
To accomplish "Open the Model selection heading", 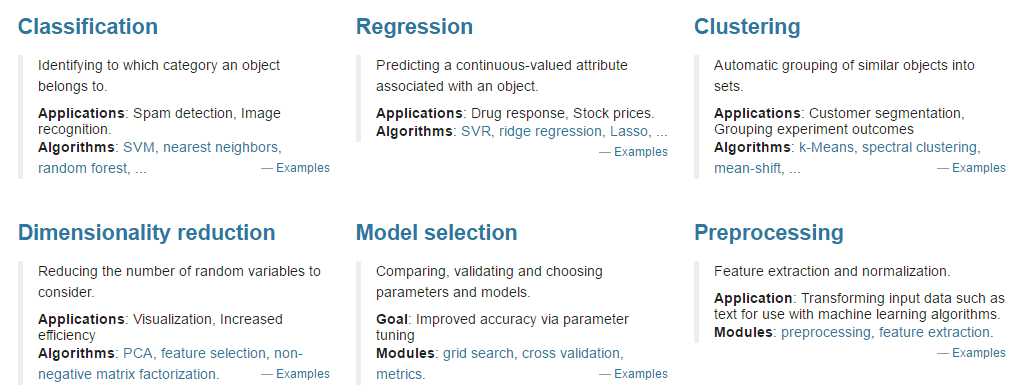I will (x=437, y=232).
